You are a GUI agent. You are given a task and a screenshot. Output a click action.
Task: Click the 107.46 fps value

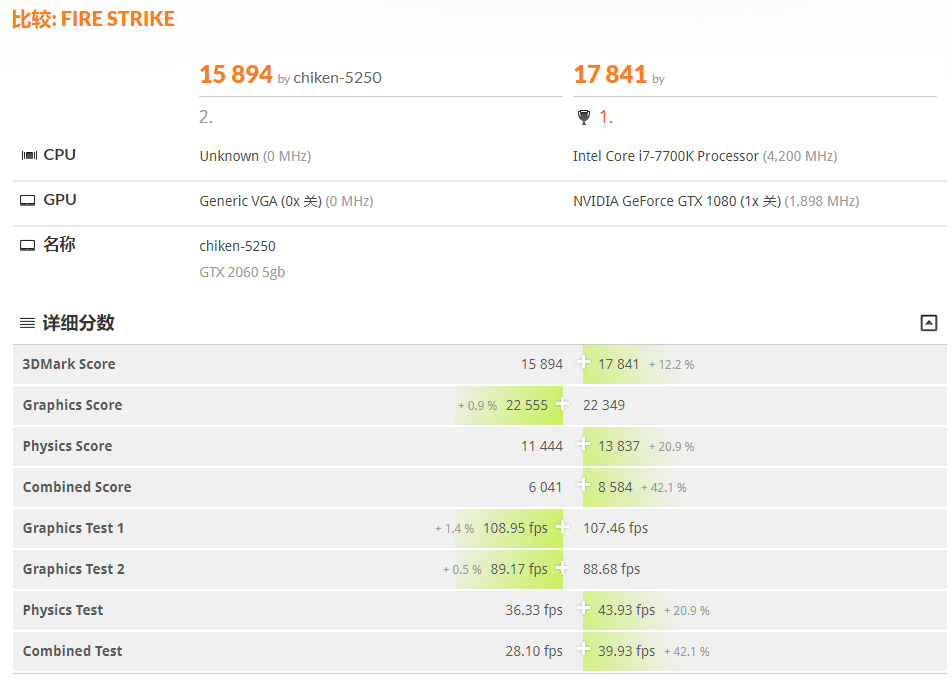(x=616, y=528)
